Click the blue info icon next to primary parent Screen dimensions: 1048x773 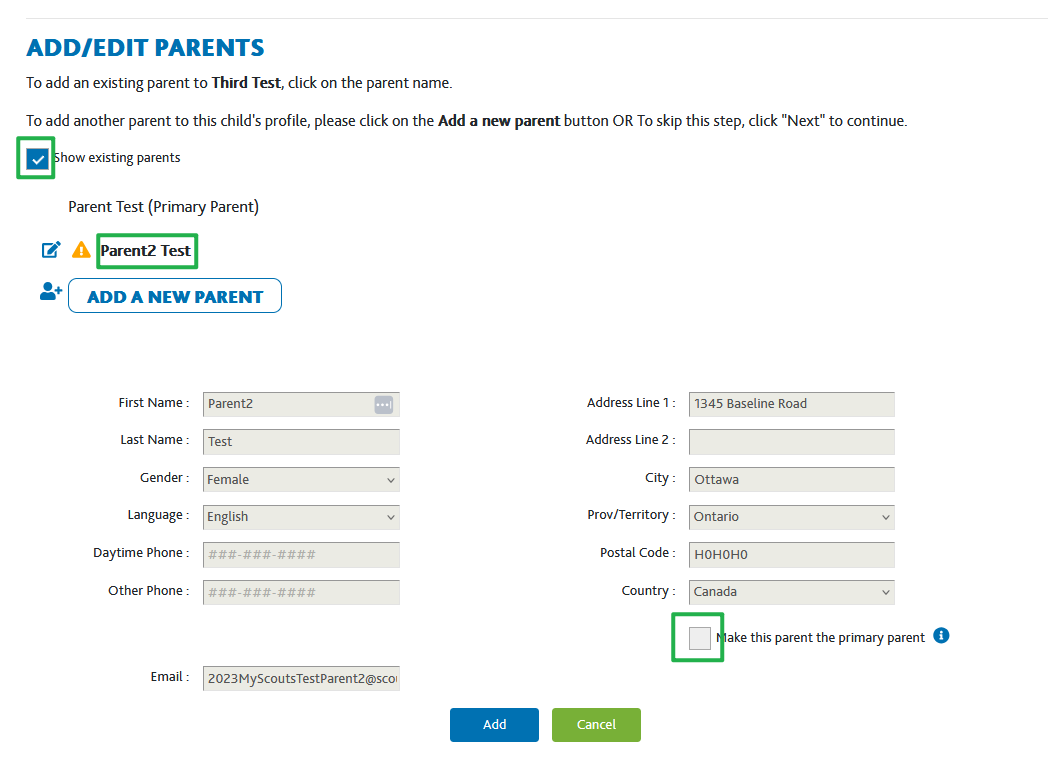[x=941, y=635]
